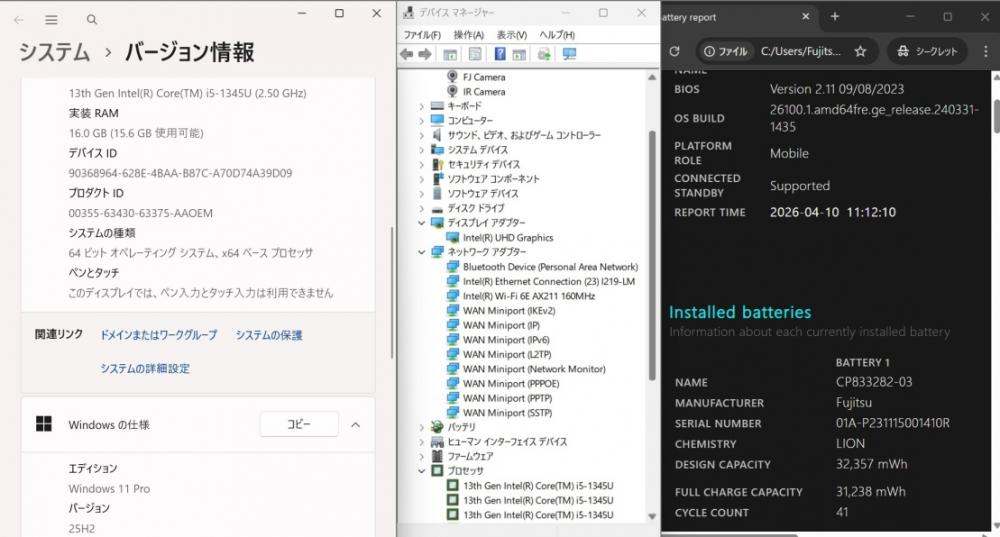The image size is (1000, 537).
Task: Expand the ヒューマン インターフェイス デバイス node
Action: tap(422, 441)
